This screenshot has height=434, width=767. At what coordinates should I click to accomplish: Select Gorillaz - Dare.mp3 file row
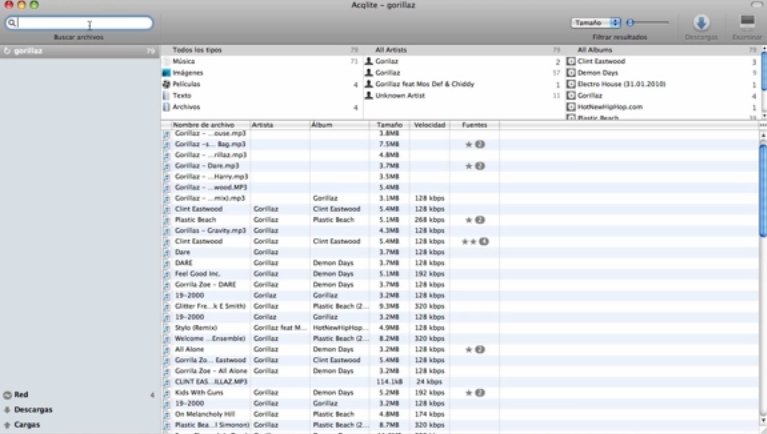(460, 166)
